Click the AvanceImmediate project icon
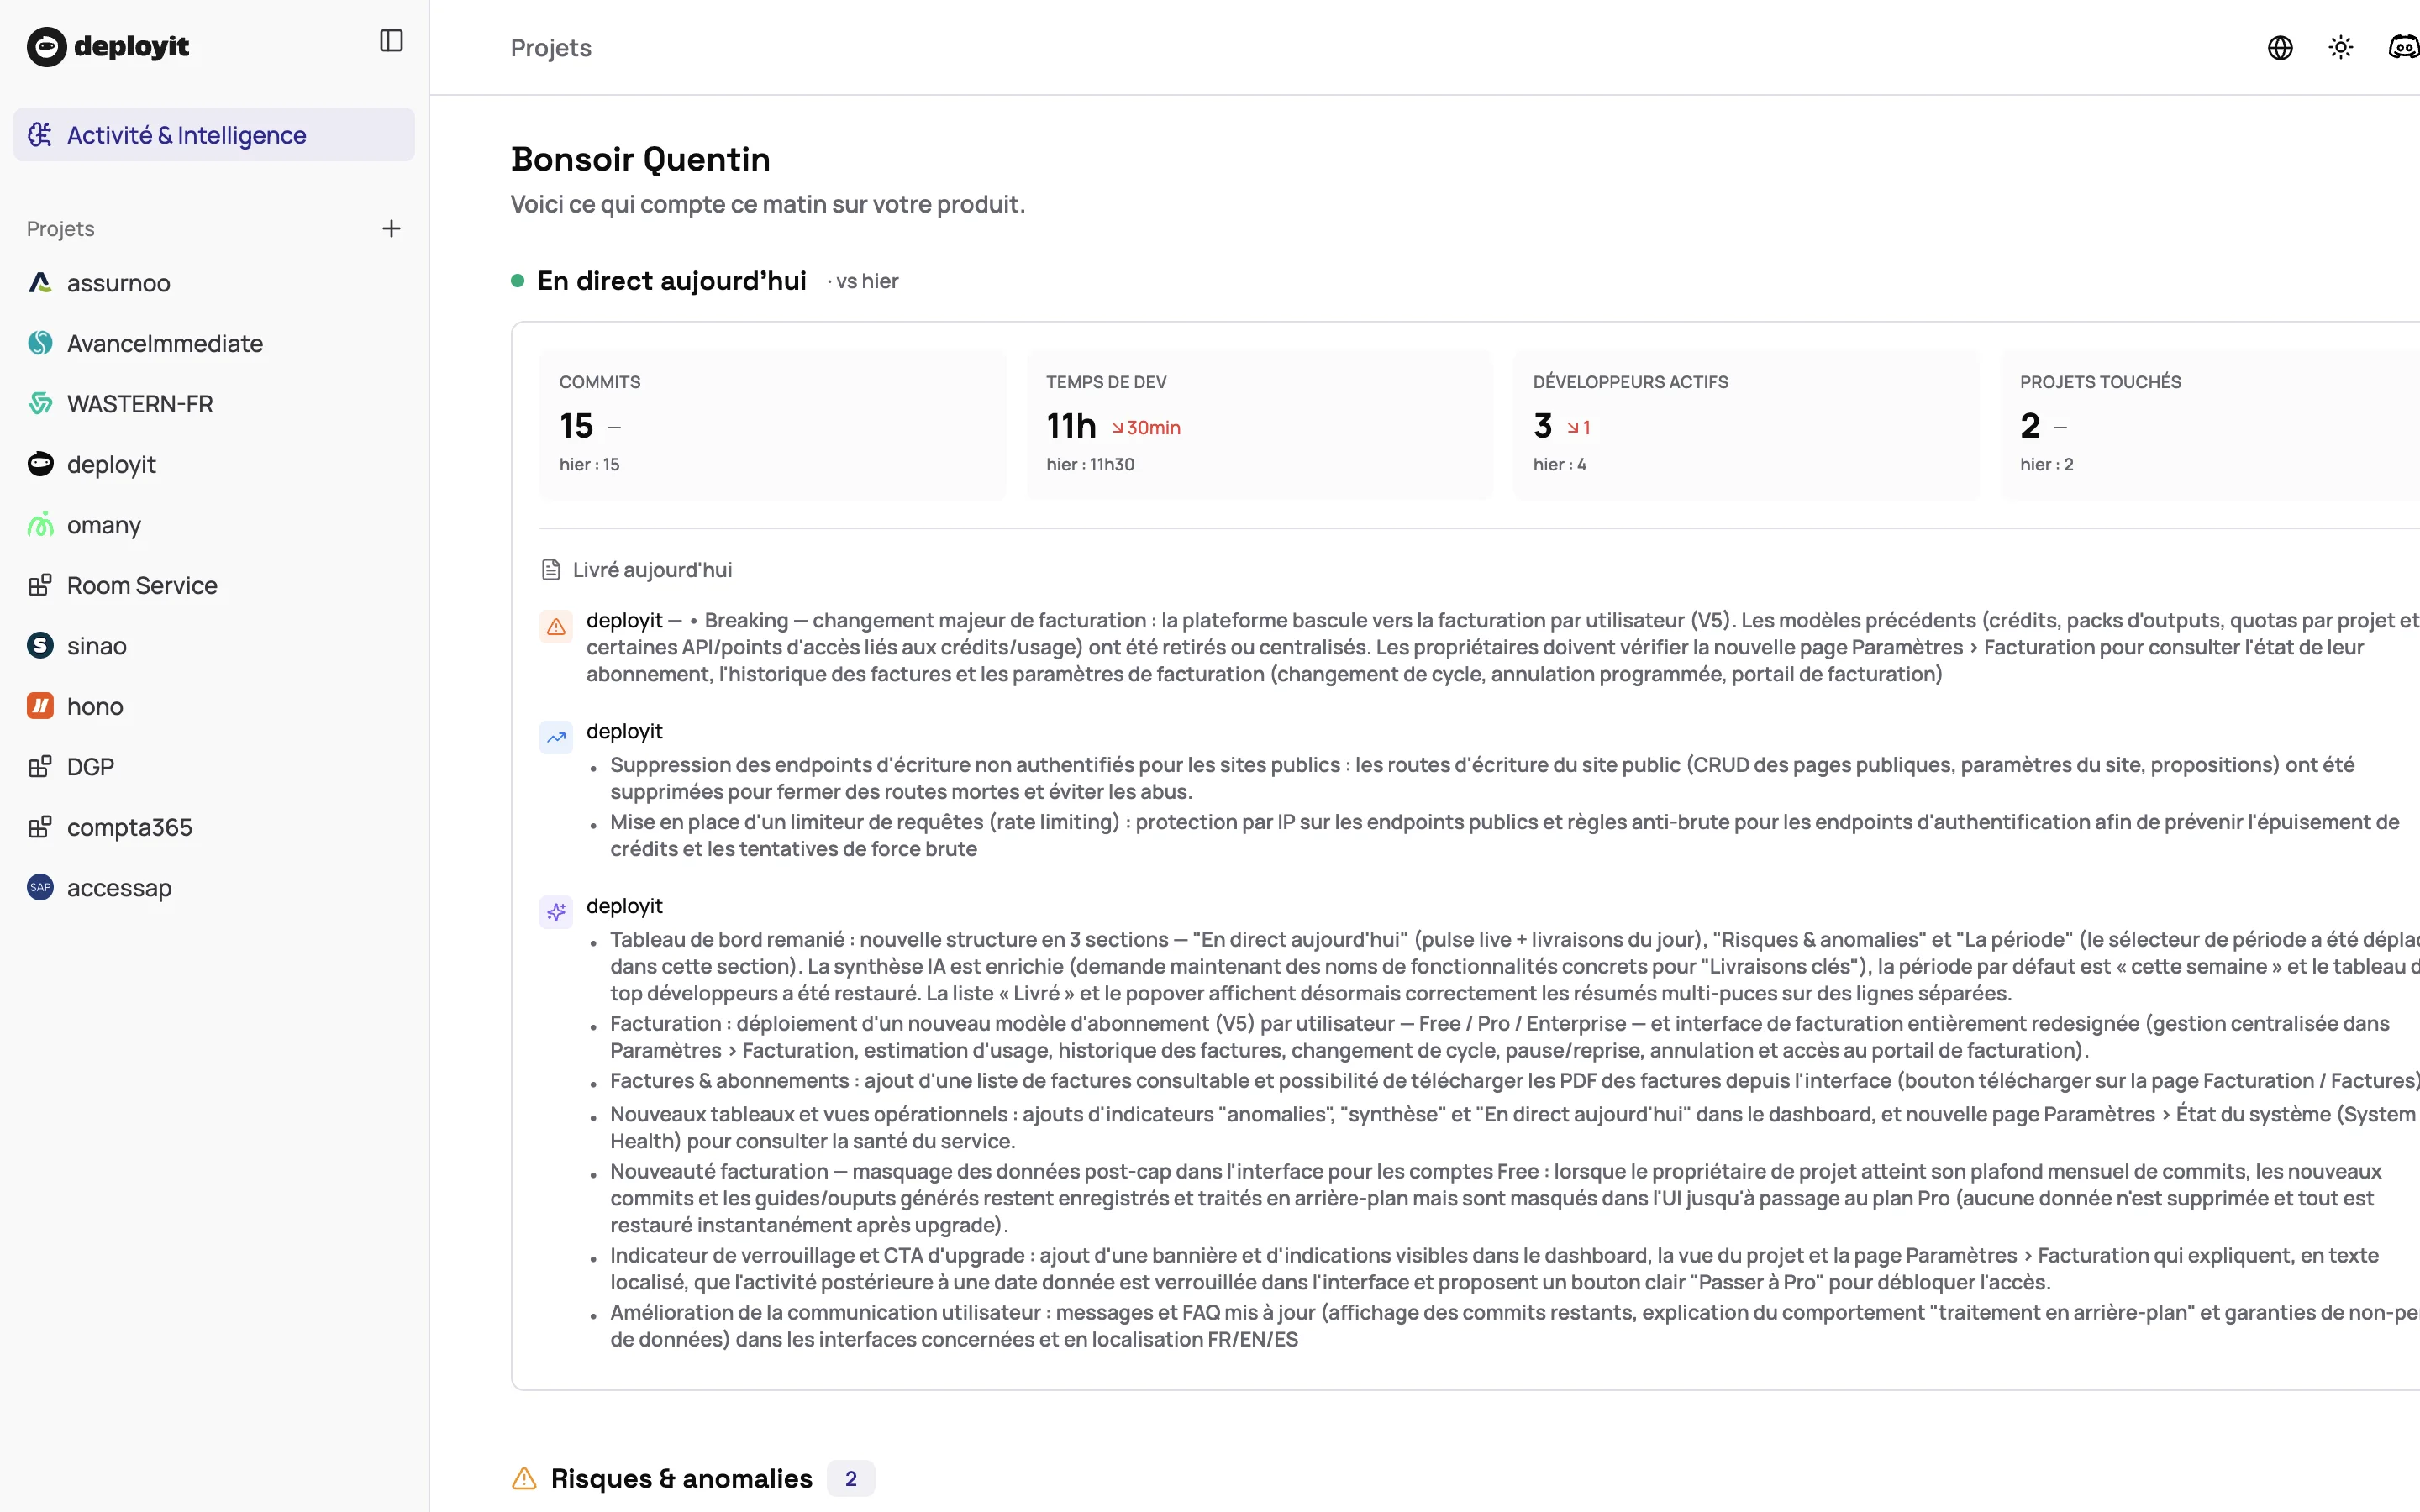Image resolution: width=2420 pixels, height=1512 pixels. pyautogui.click(x=40, y=343)
